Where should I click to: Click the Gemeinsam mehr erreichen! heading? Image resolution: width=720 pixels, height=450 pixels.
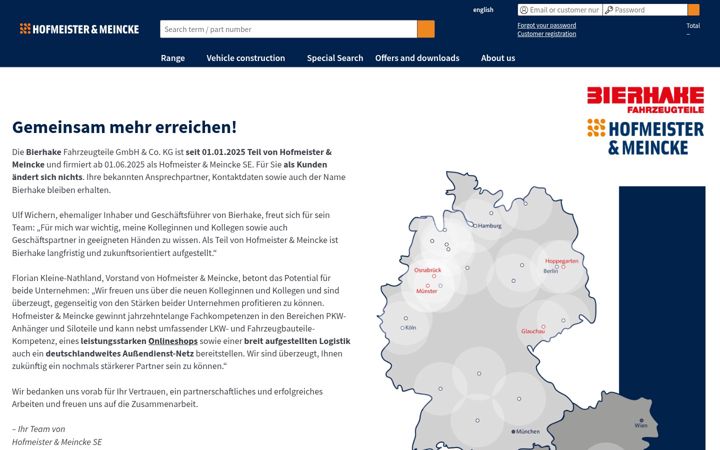[x=124, y=127]
